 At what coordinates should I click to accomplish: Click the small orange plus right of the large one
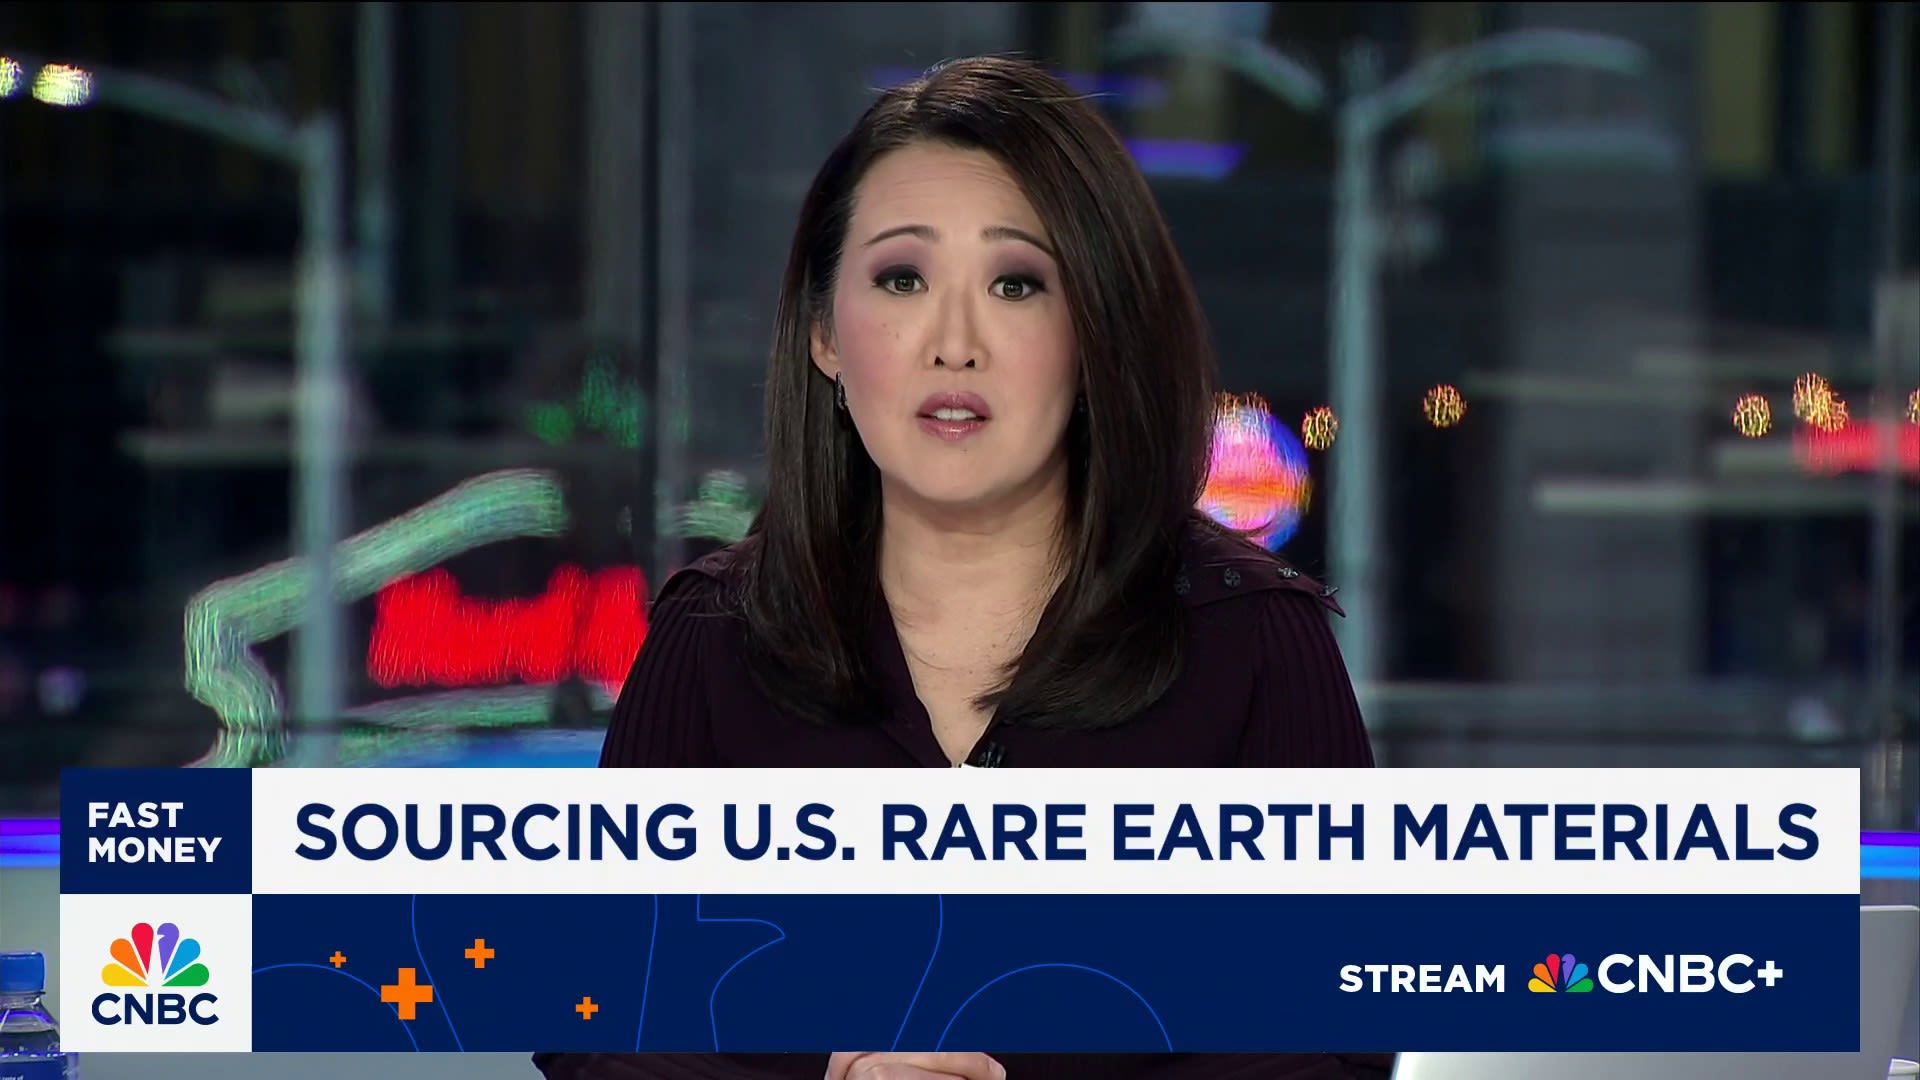pyautogui.click(x=587, y=1008)
